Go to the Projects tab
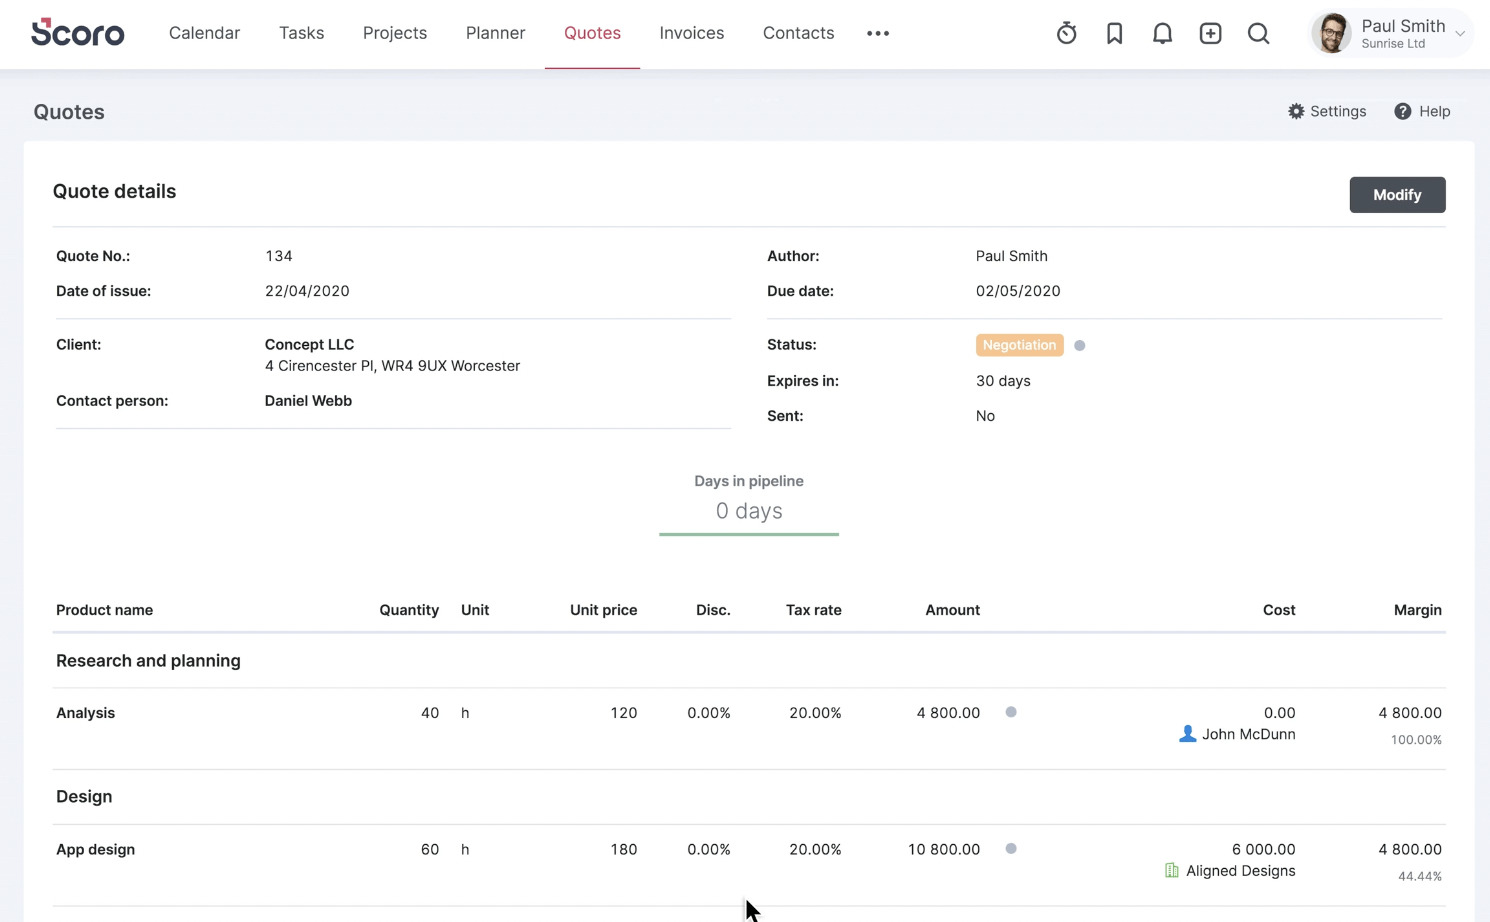The height and width of the screenshot is (922, 1490). pyautogui.click(x=395, y=33)
